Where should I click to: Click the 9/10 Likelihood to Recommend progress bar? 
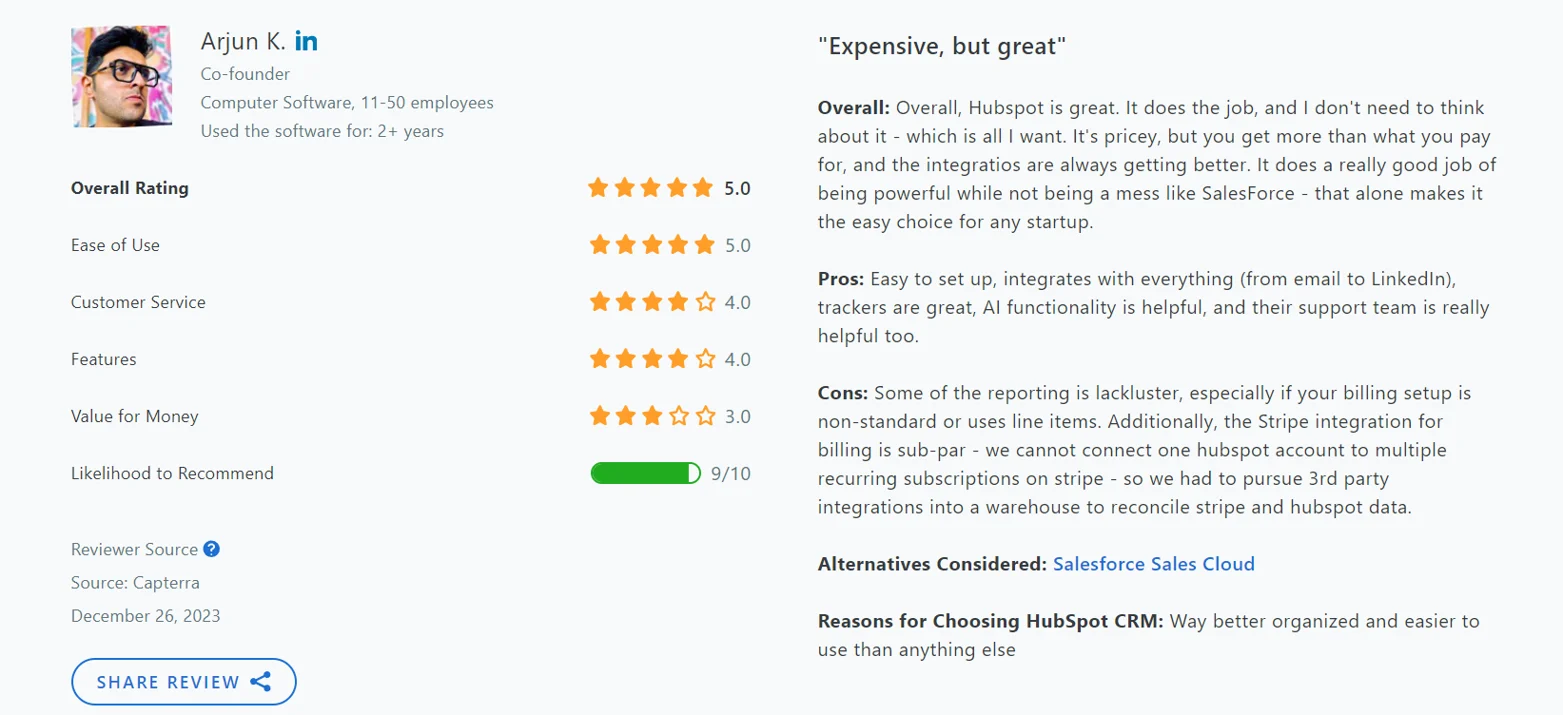coord(647,473)
